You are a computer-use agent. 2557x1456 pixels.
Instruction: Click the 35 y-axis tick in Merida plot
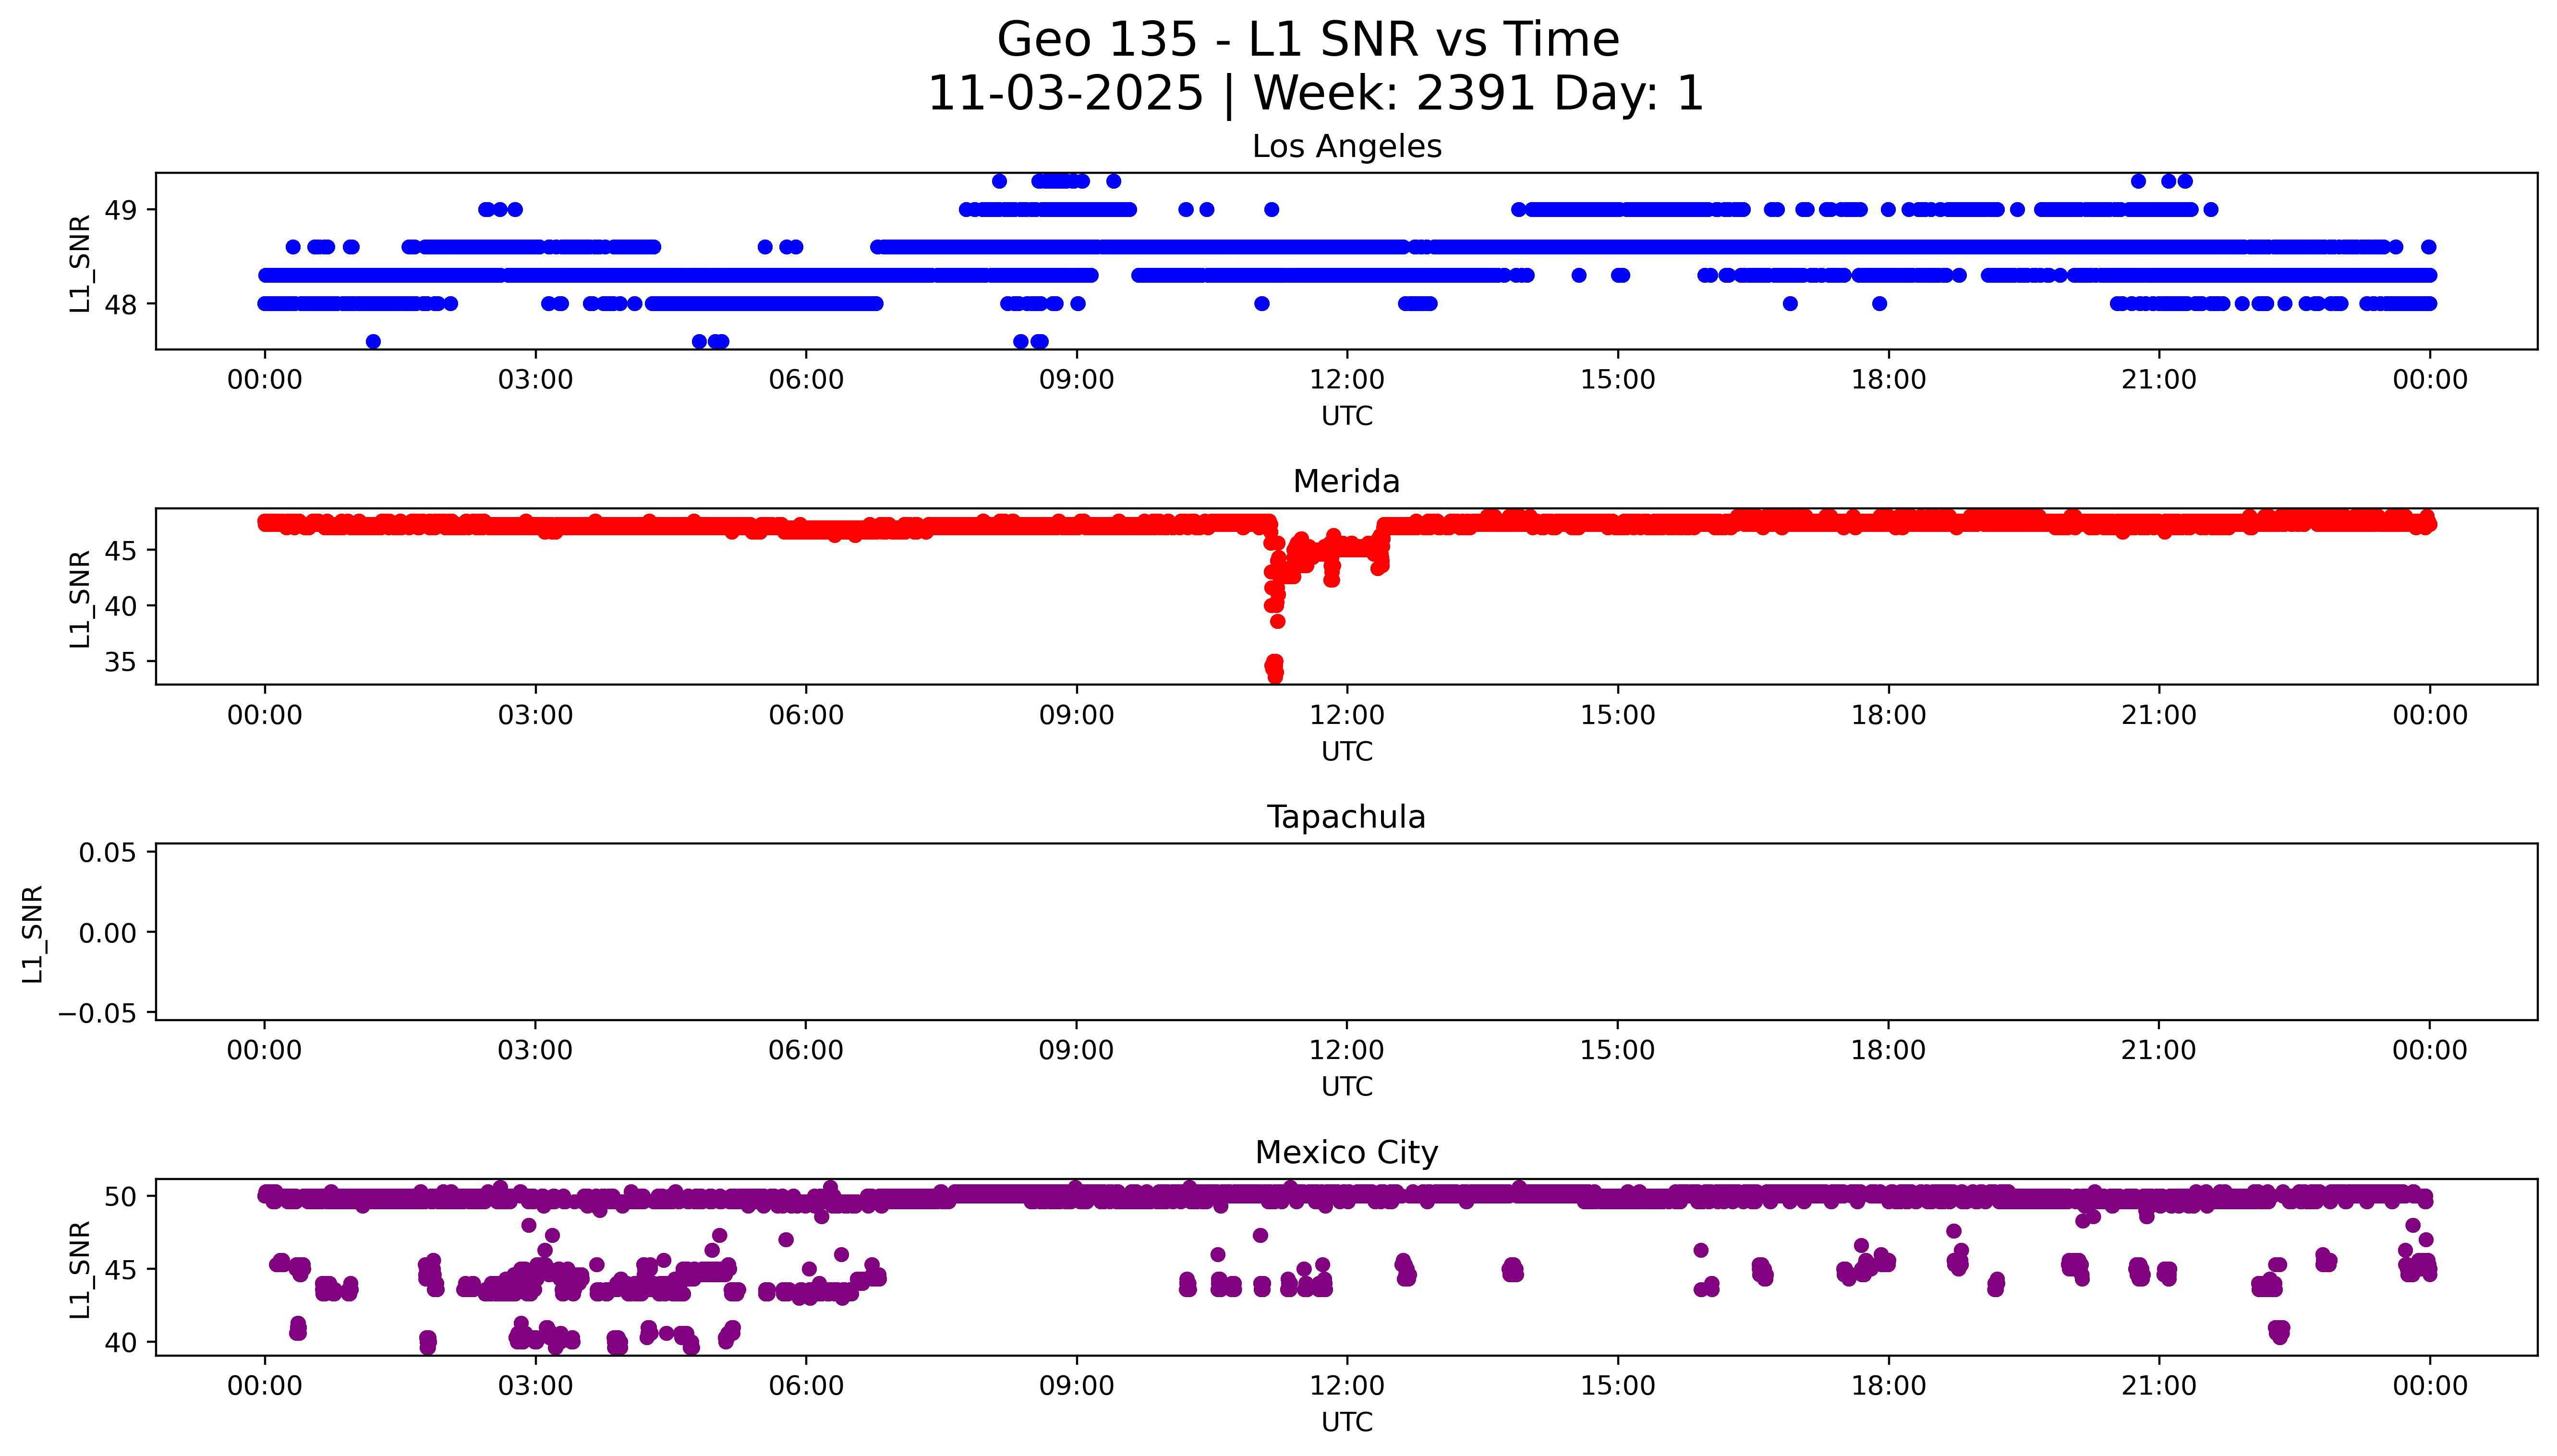121,662
